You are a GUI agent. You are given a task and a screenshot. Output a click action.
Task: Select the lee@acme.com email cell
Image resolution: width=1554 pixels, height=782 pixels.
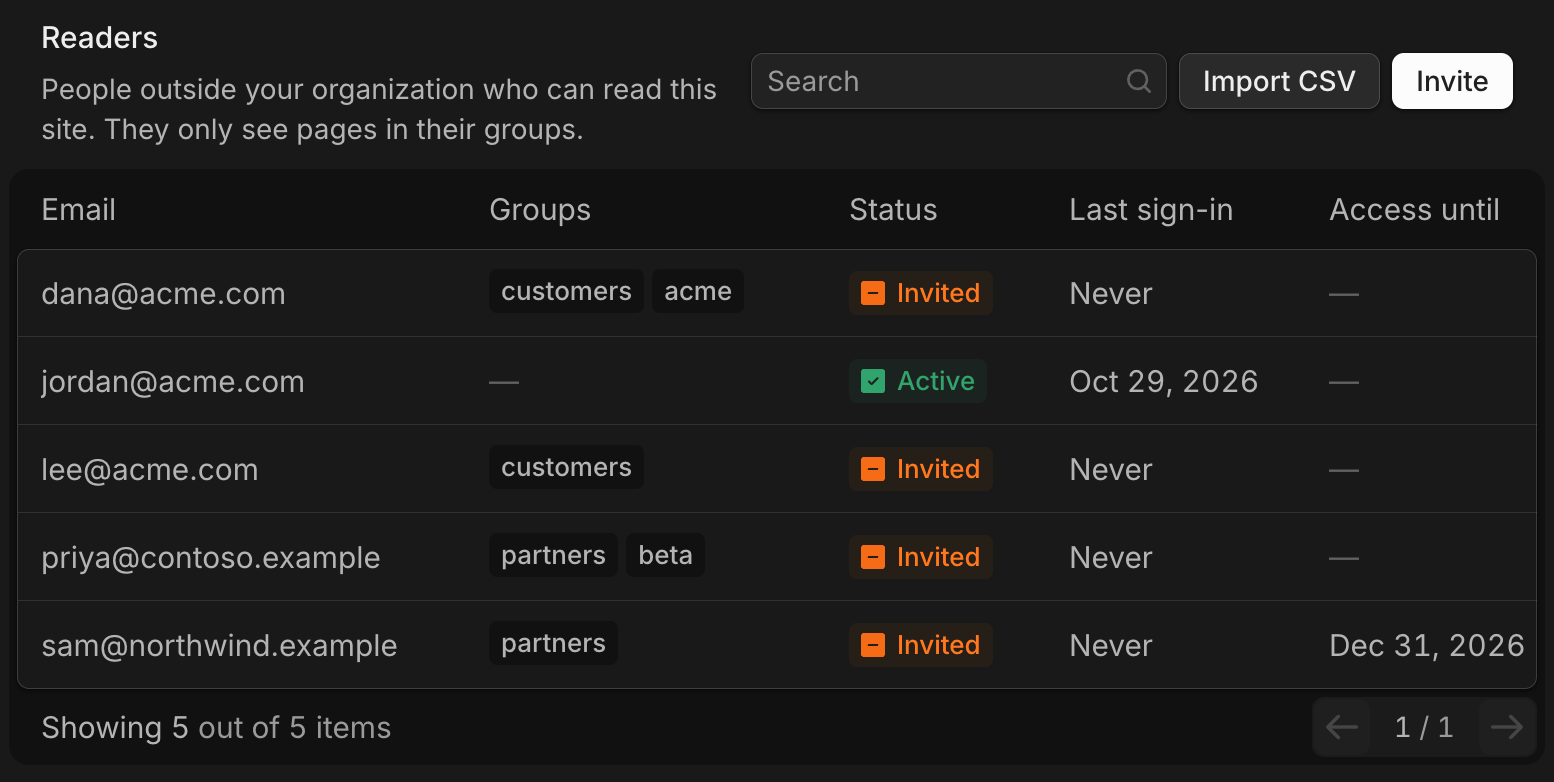[150, 470]
